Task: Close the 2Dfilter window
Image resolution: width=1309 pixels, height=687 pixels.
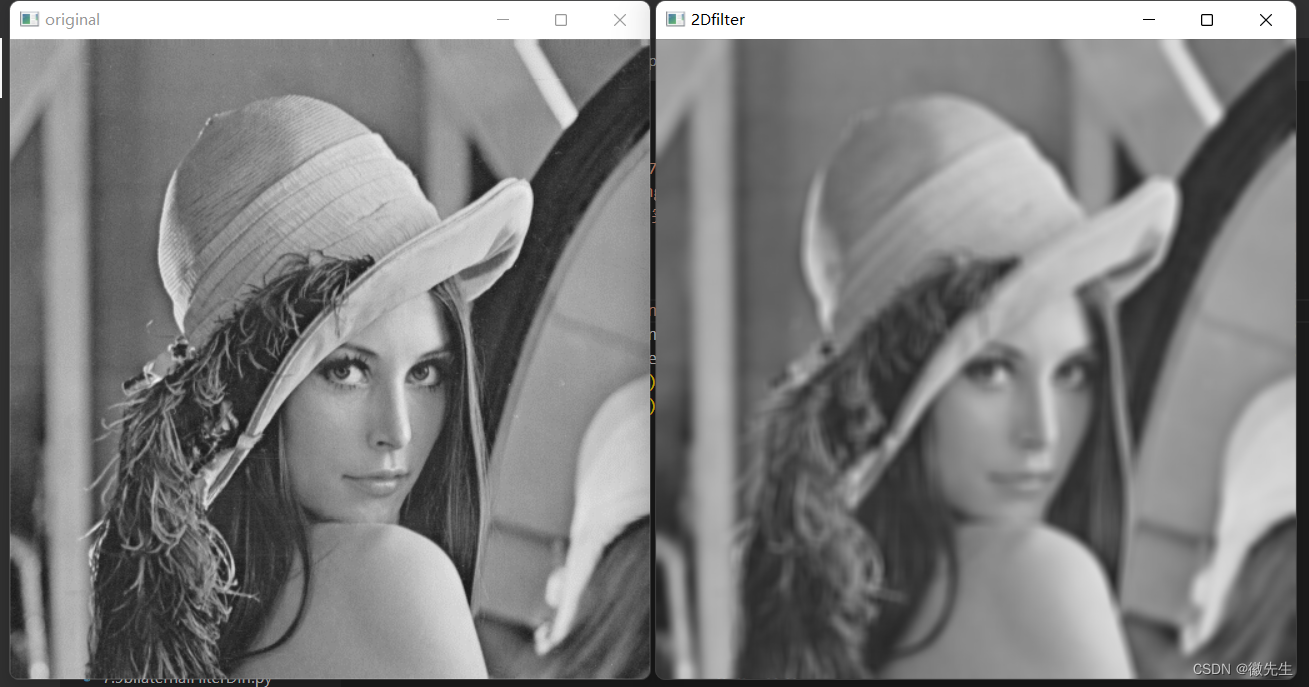Action: pos(1266,20)
